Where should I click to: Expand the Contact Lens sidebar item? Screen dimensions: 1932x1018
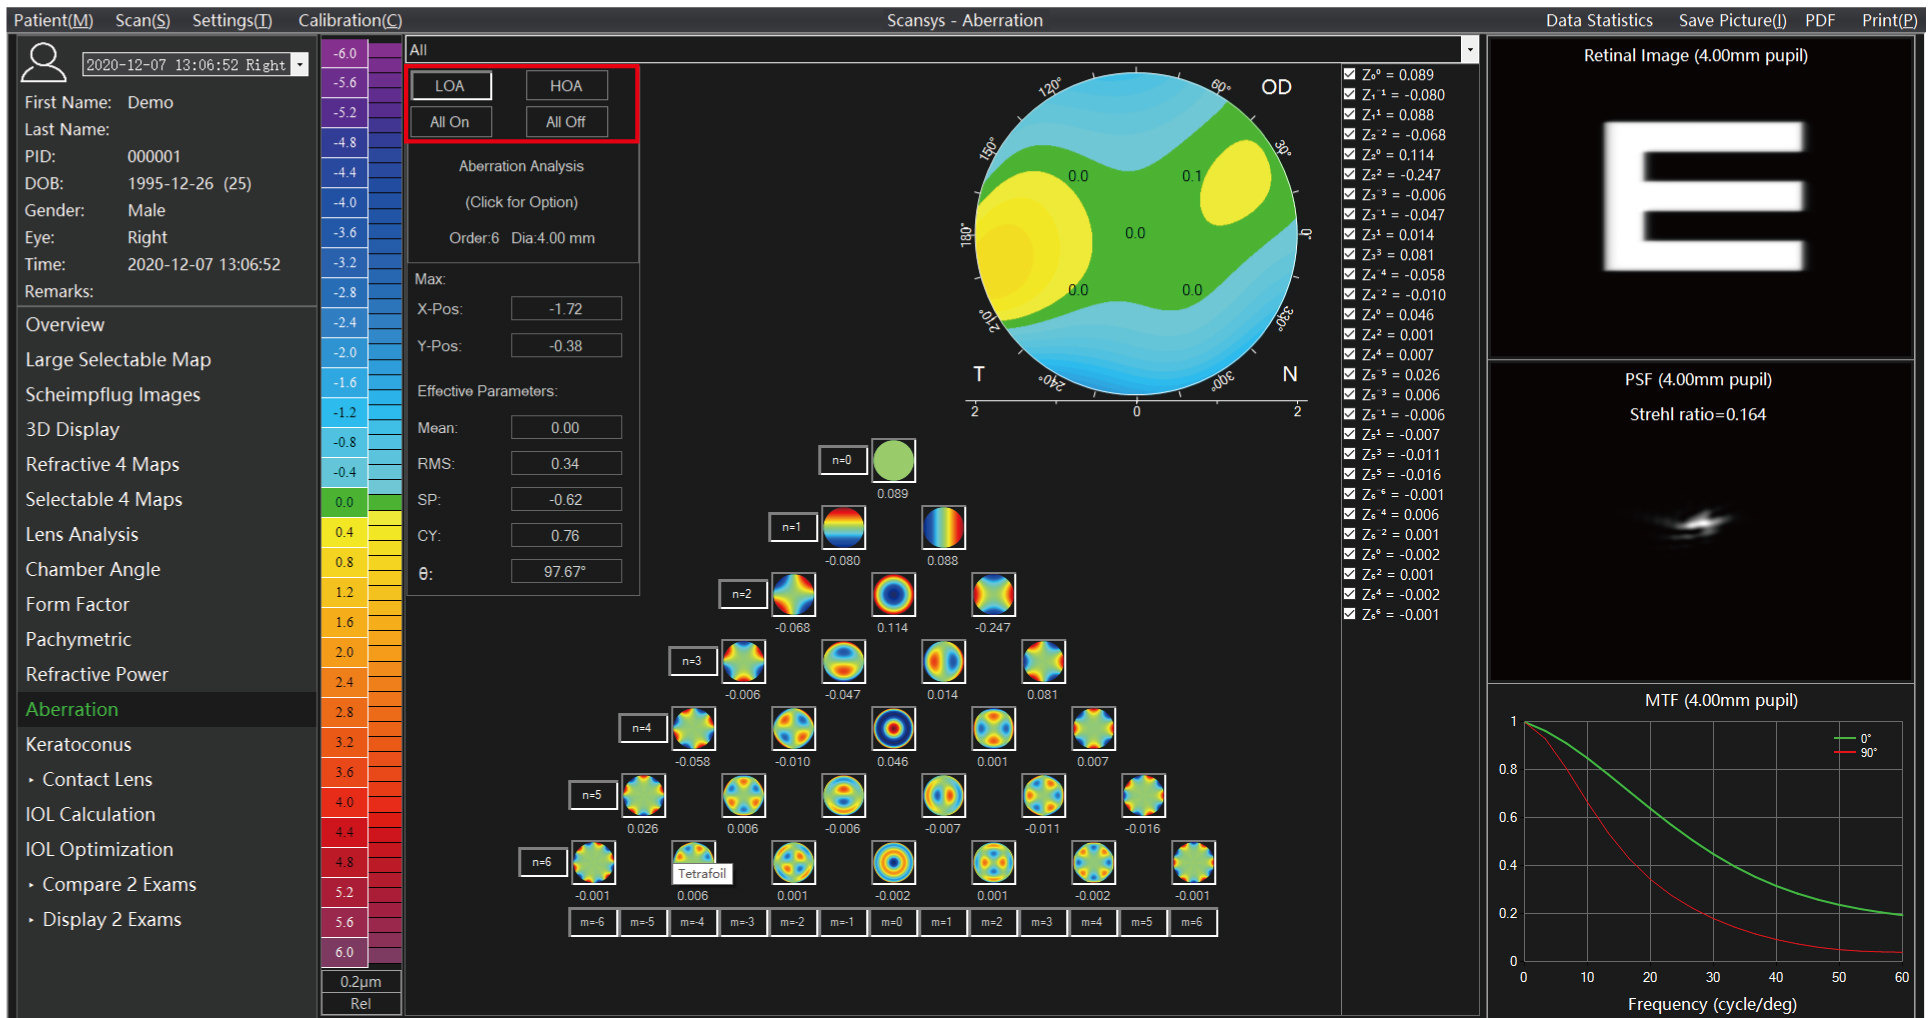point(31,779)
